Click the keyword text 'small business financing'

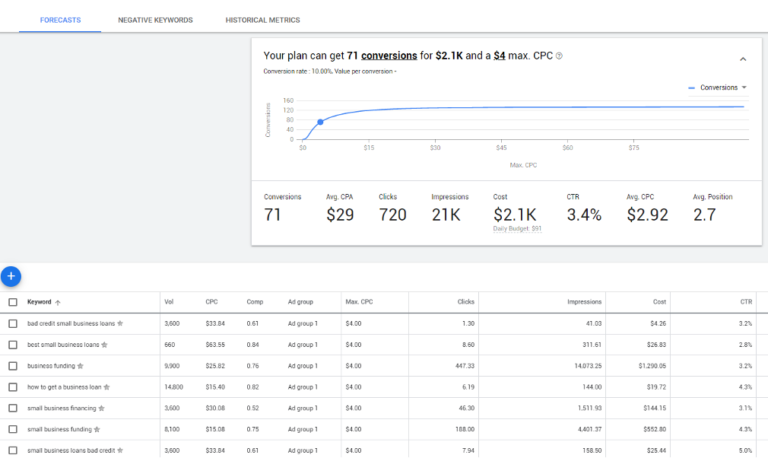[x=62, y=408]
